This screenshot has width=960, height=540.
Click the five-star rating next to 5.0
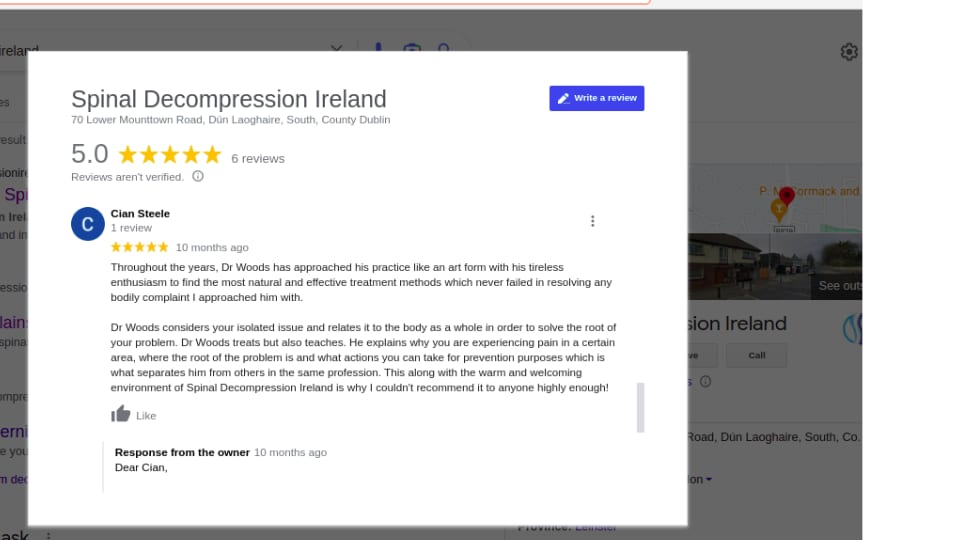pyautogui.click(x=170, y=154)
